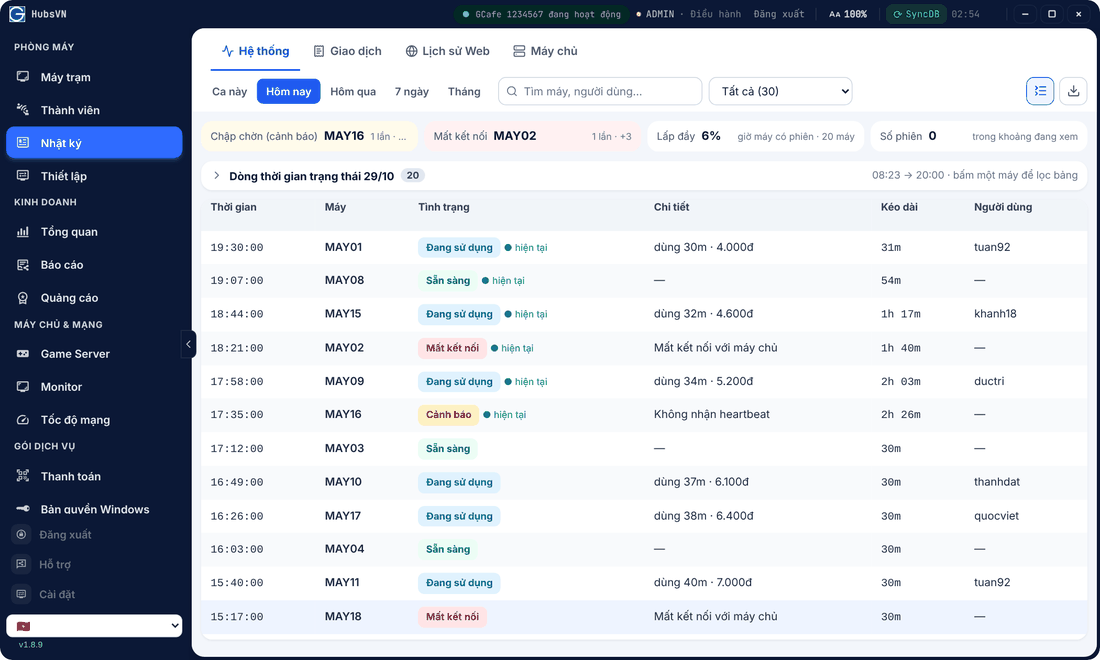Open Bản quyền Windows license page
The image size is (1100, 660).
pyautogui.click(x=94, y=509)
